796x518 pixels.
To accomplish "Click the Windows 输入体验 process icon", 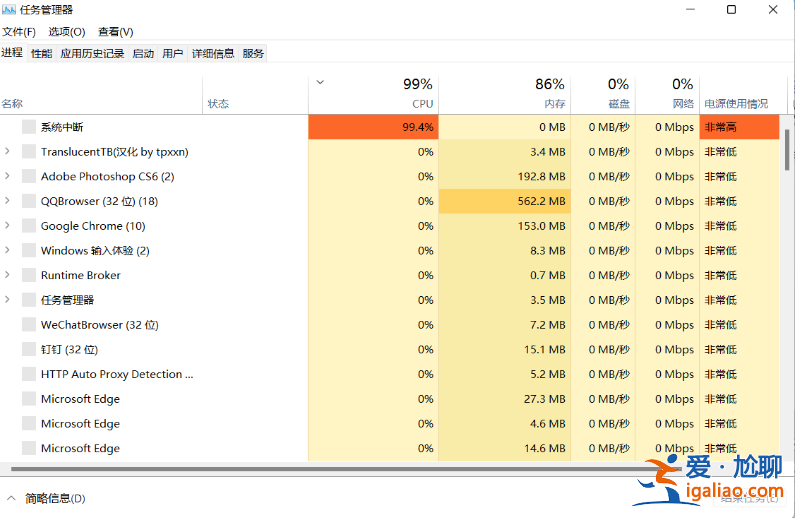I will click(29, 250).
